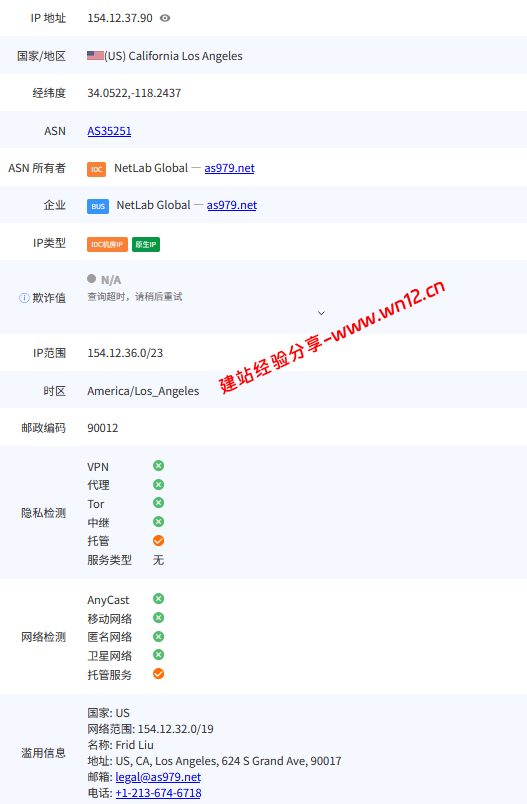Screen dimensions: 527x804
Task: Click the 624 S Grand Ave address line
Action: coord(214,761)
